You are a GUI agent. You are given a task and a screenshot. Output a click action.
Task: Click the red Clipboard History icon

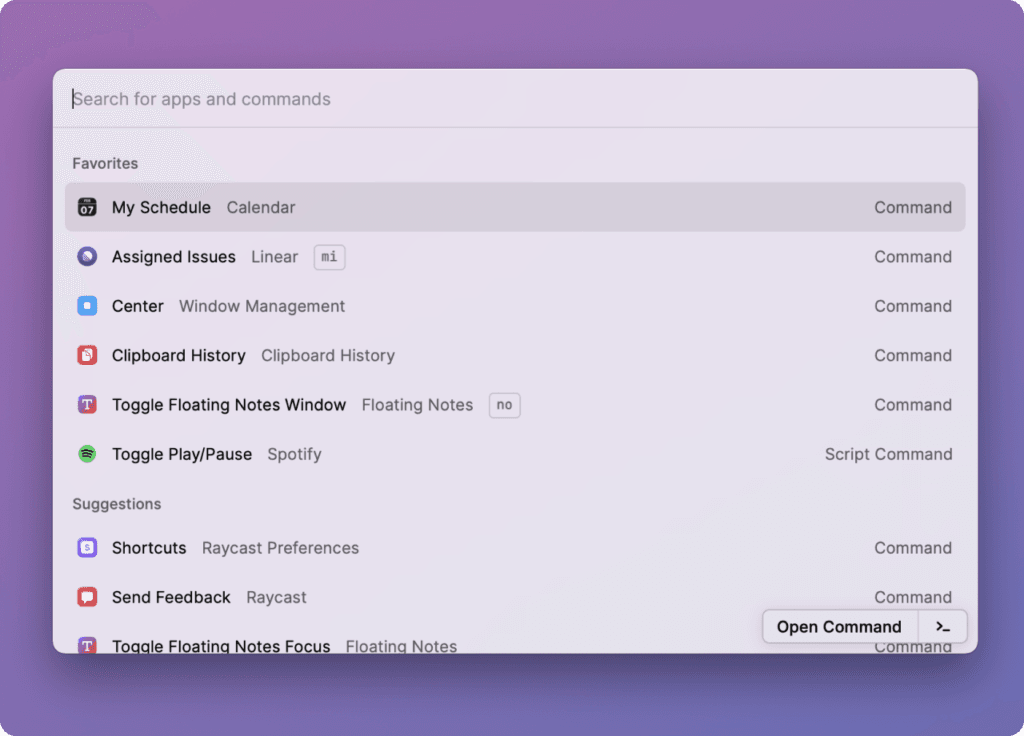87,355
